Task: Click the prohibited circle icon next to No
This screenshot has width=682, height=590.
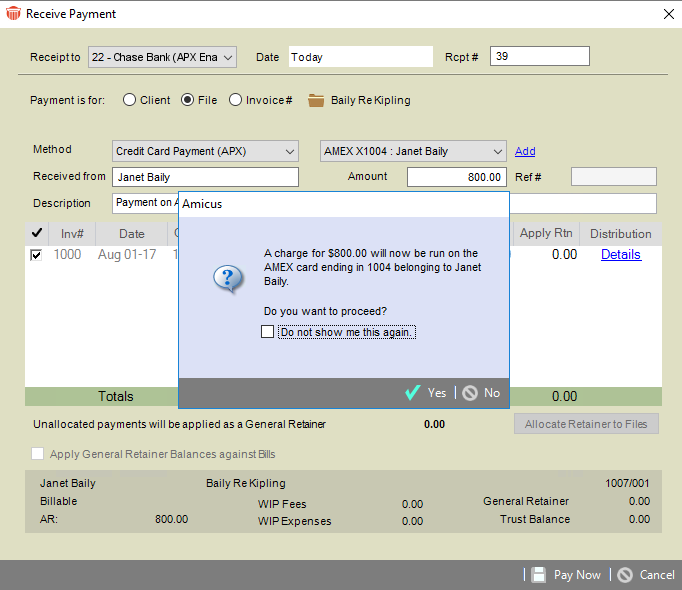Action: [470, 393]
